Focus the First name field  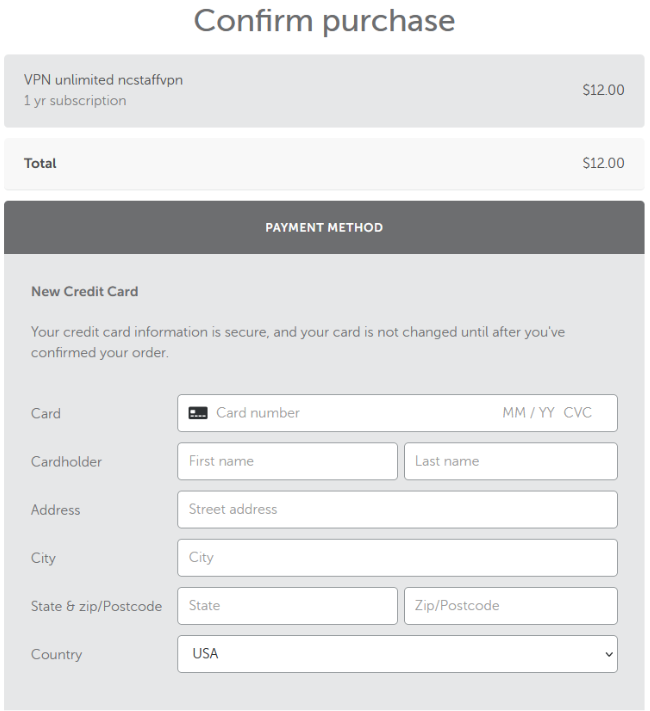(287, 461)
